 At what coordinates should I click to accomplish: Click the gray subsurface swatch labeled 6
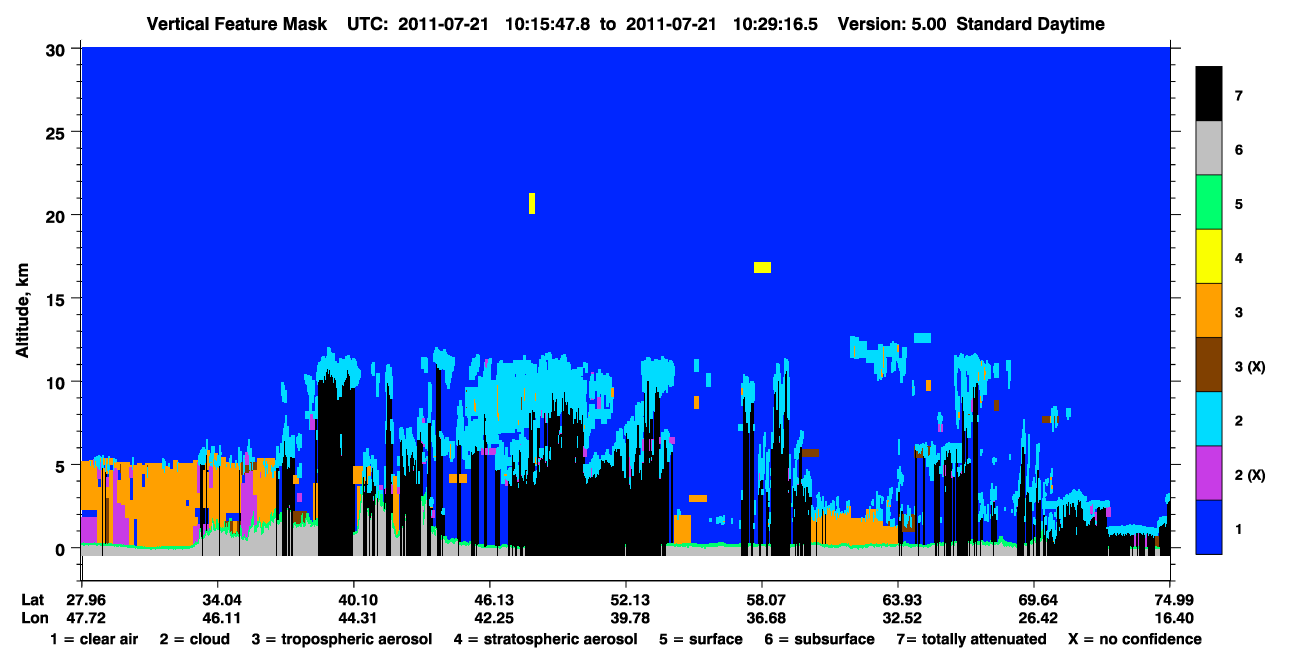[x=1209, y=148]
